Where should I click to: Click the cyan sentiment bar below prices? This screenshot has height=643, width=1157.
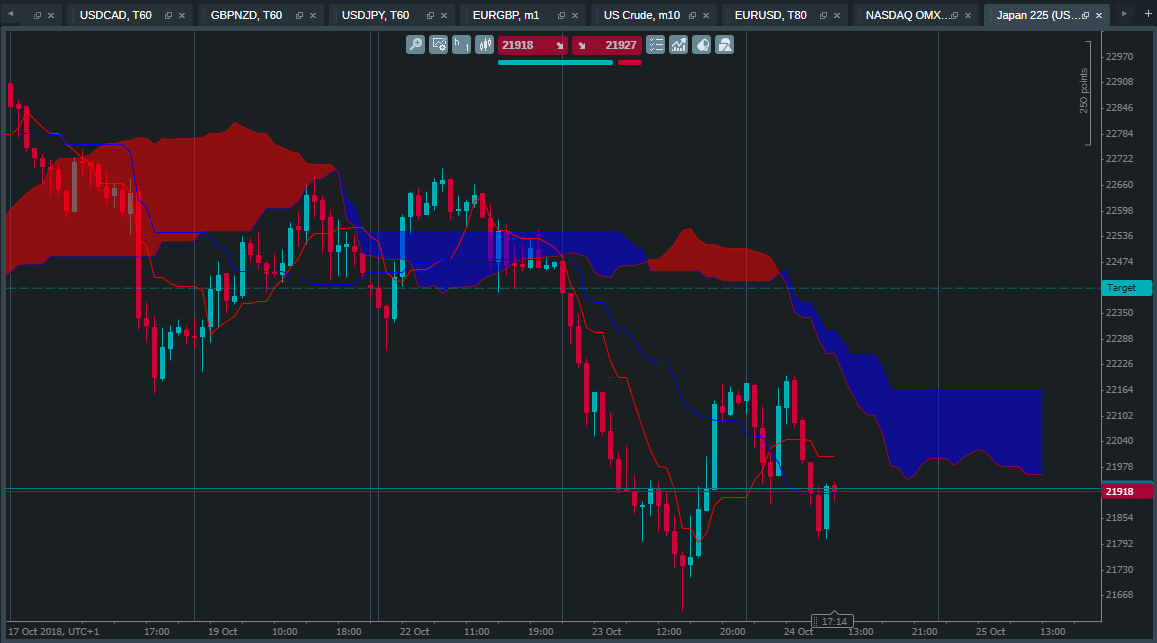click(556, 63)
